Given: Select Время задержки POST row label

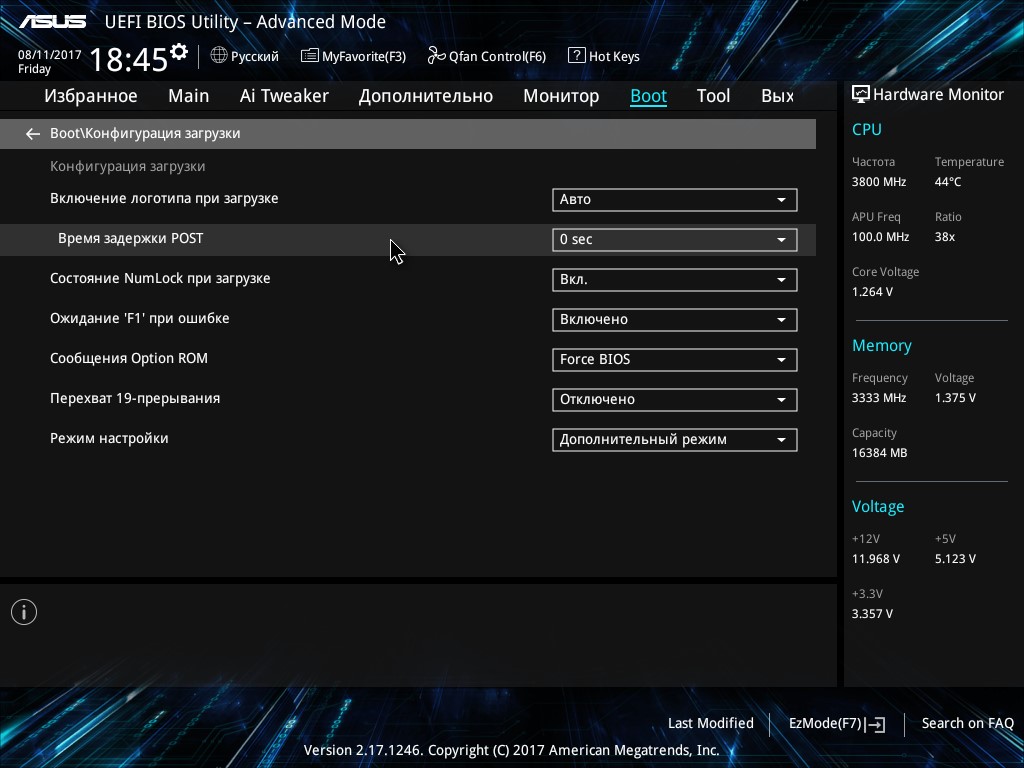Looking at the screenshot, I should [x=131, y=239].
